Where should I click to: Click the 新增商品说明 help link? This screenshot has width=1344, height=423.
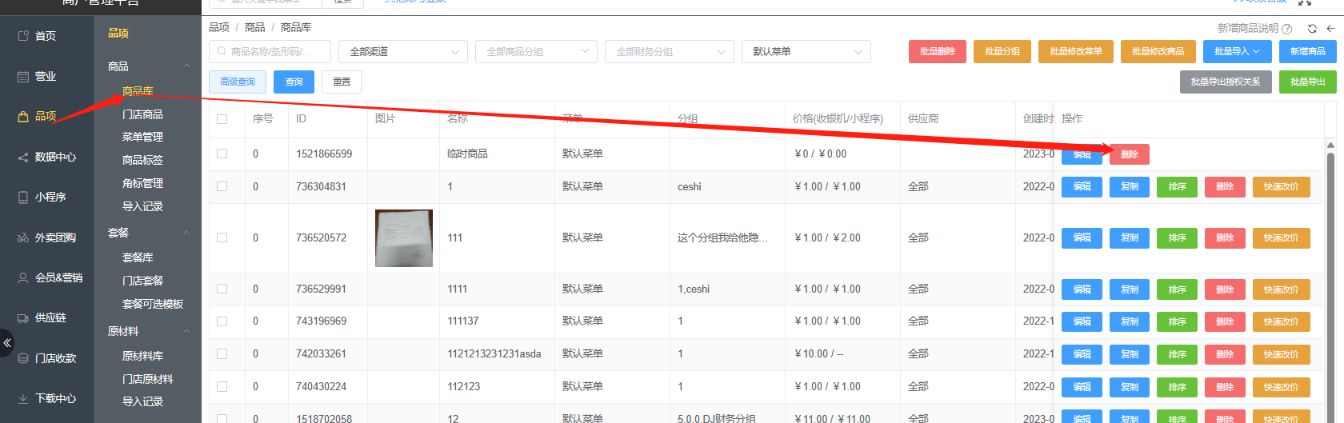[x=1247, y=30]
